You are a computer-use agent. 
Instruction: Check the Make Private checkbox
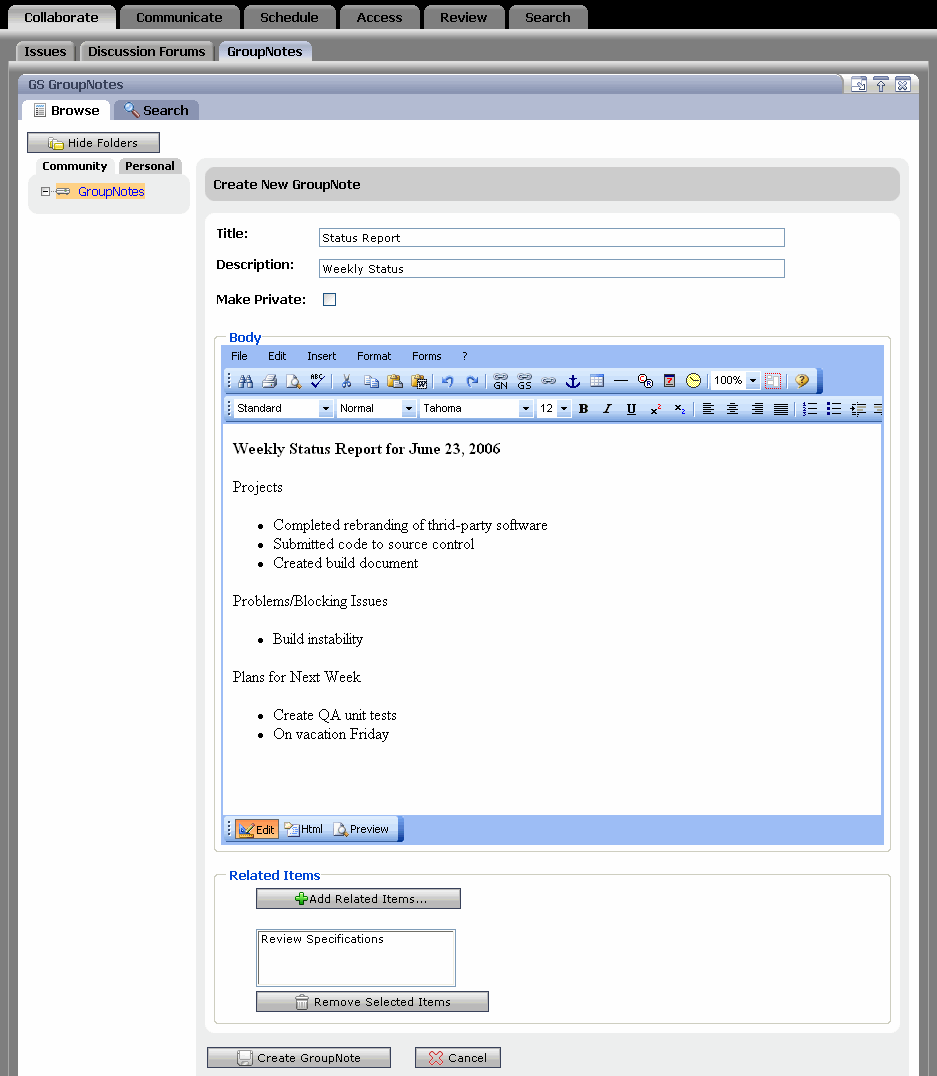(329, 298)
